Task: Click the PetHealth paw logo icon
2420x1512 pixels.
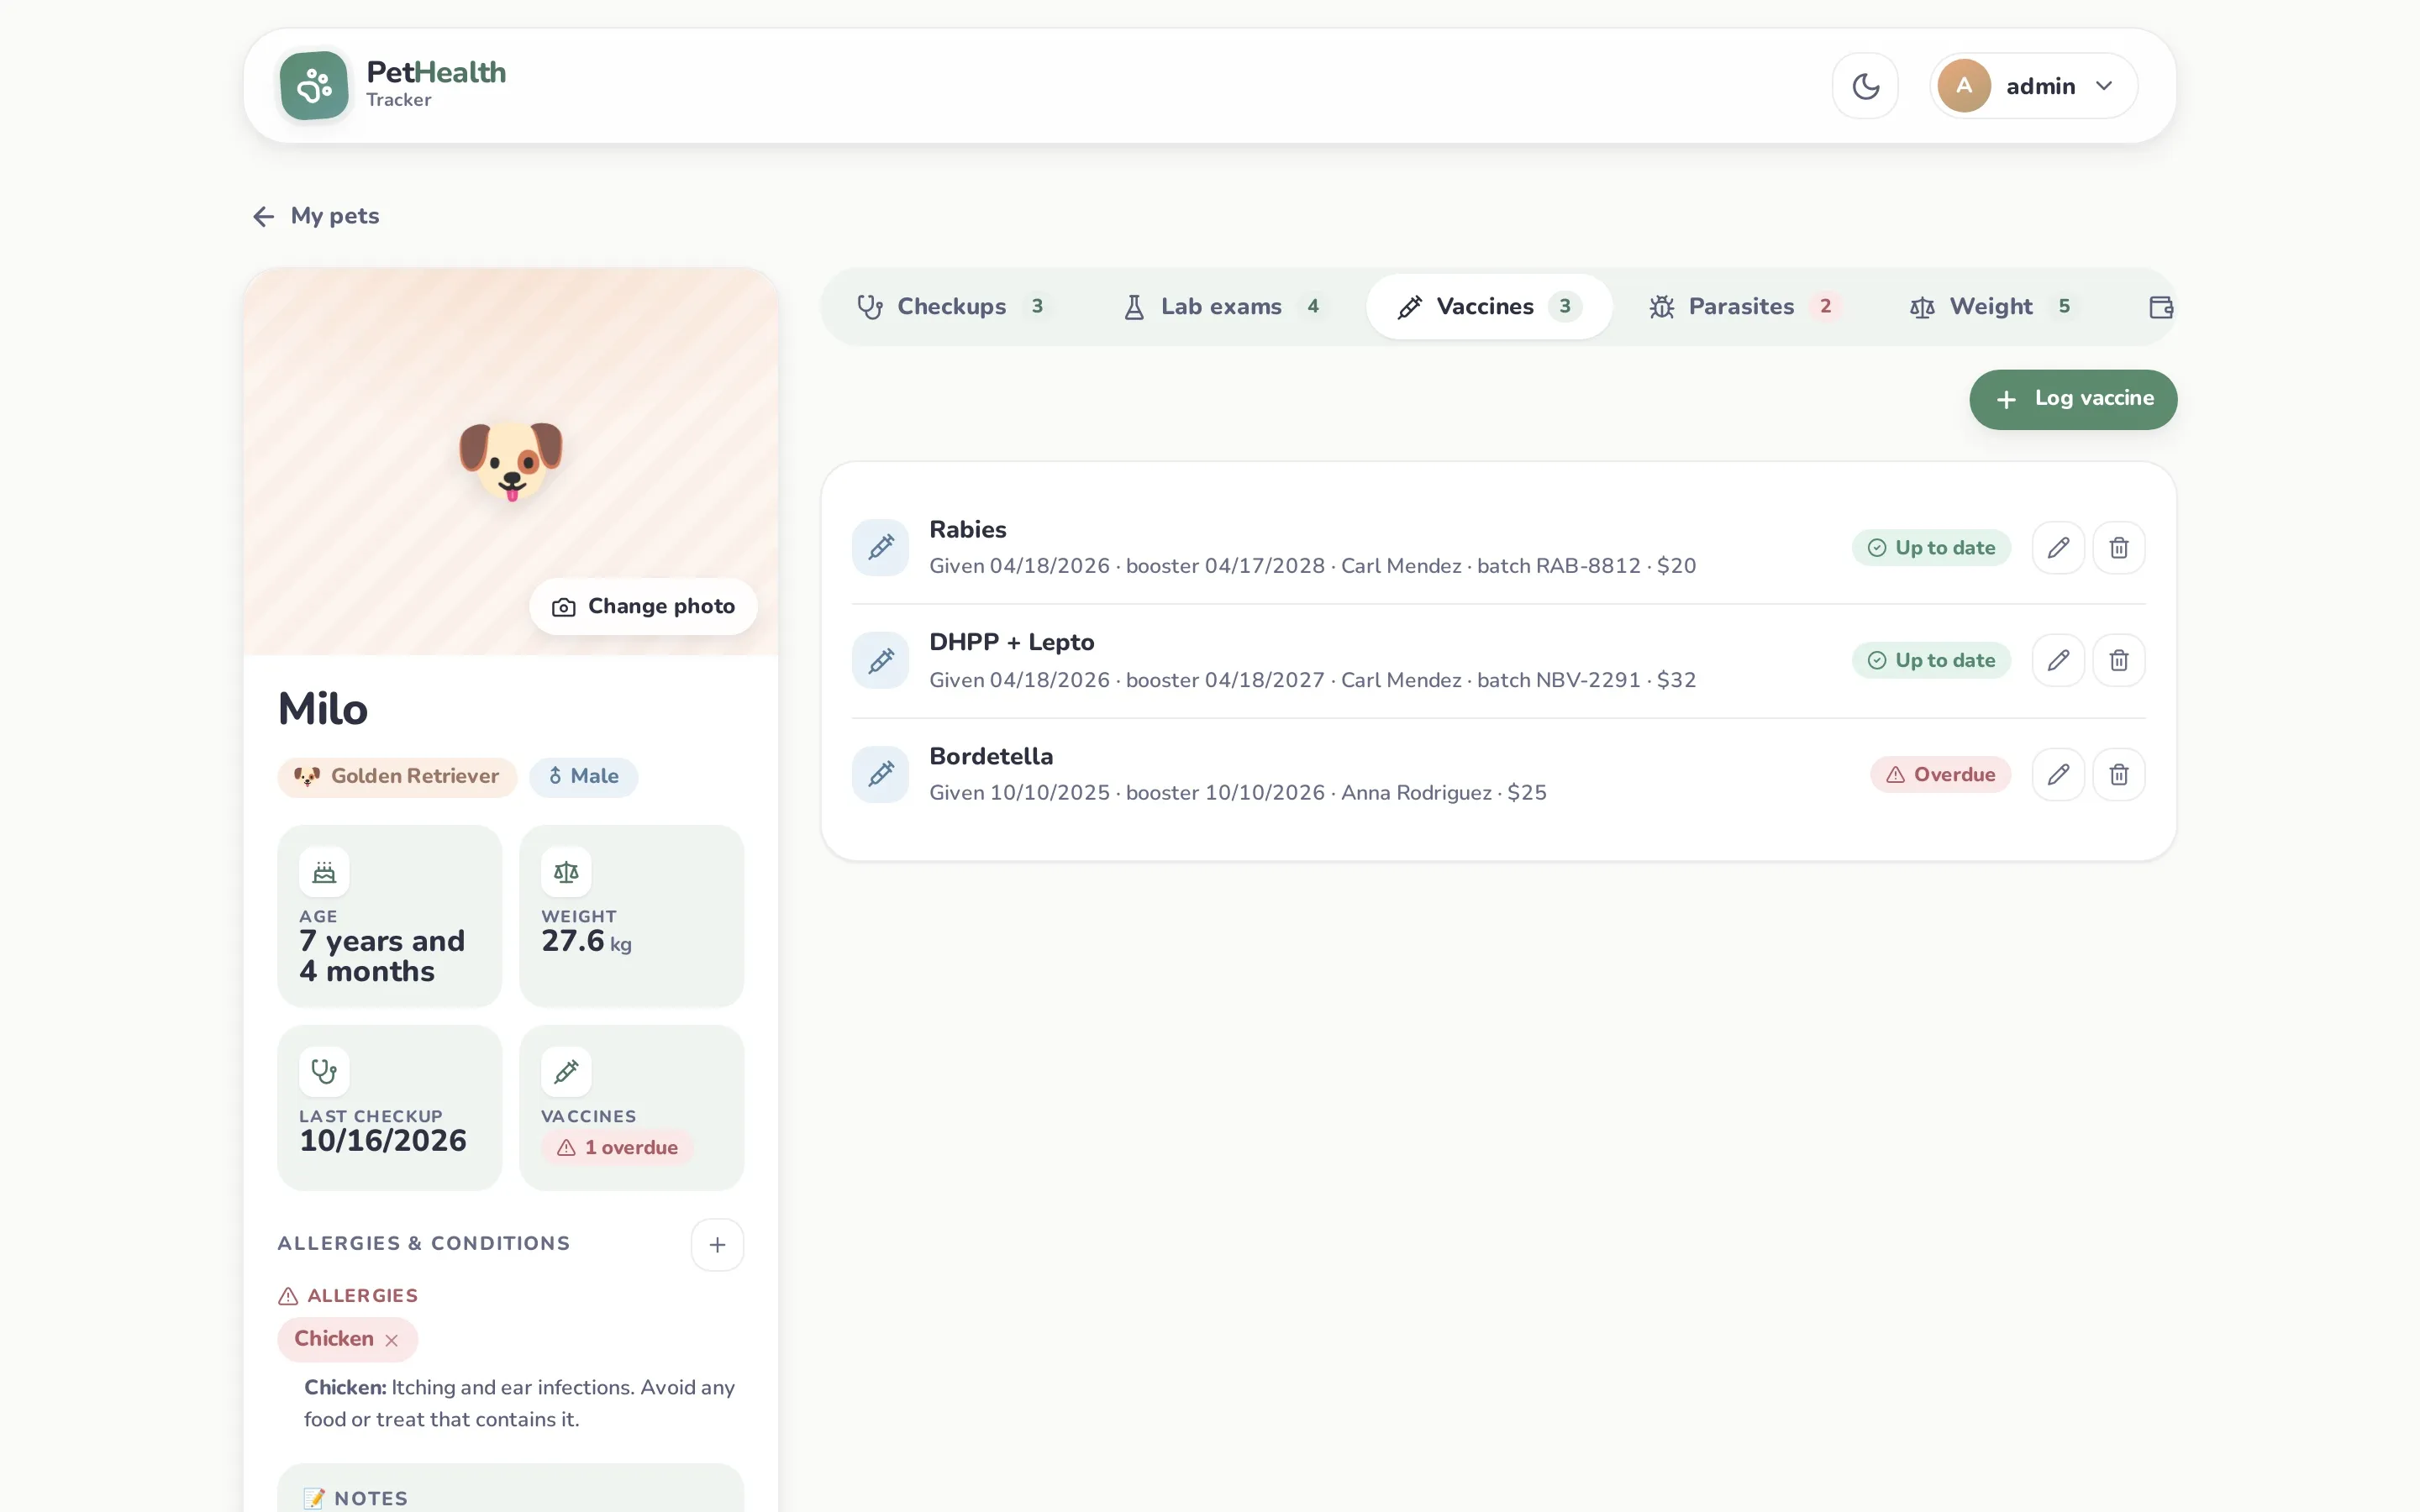Action: (314, 86)
